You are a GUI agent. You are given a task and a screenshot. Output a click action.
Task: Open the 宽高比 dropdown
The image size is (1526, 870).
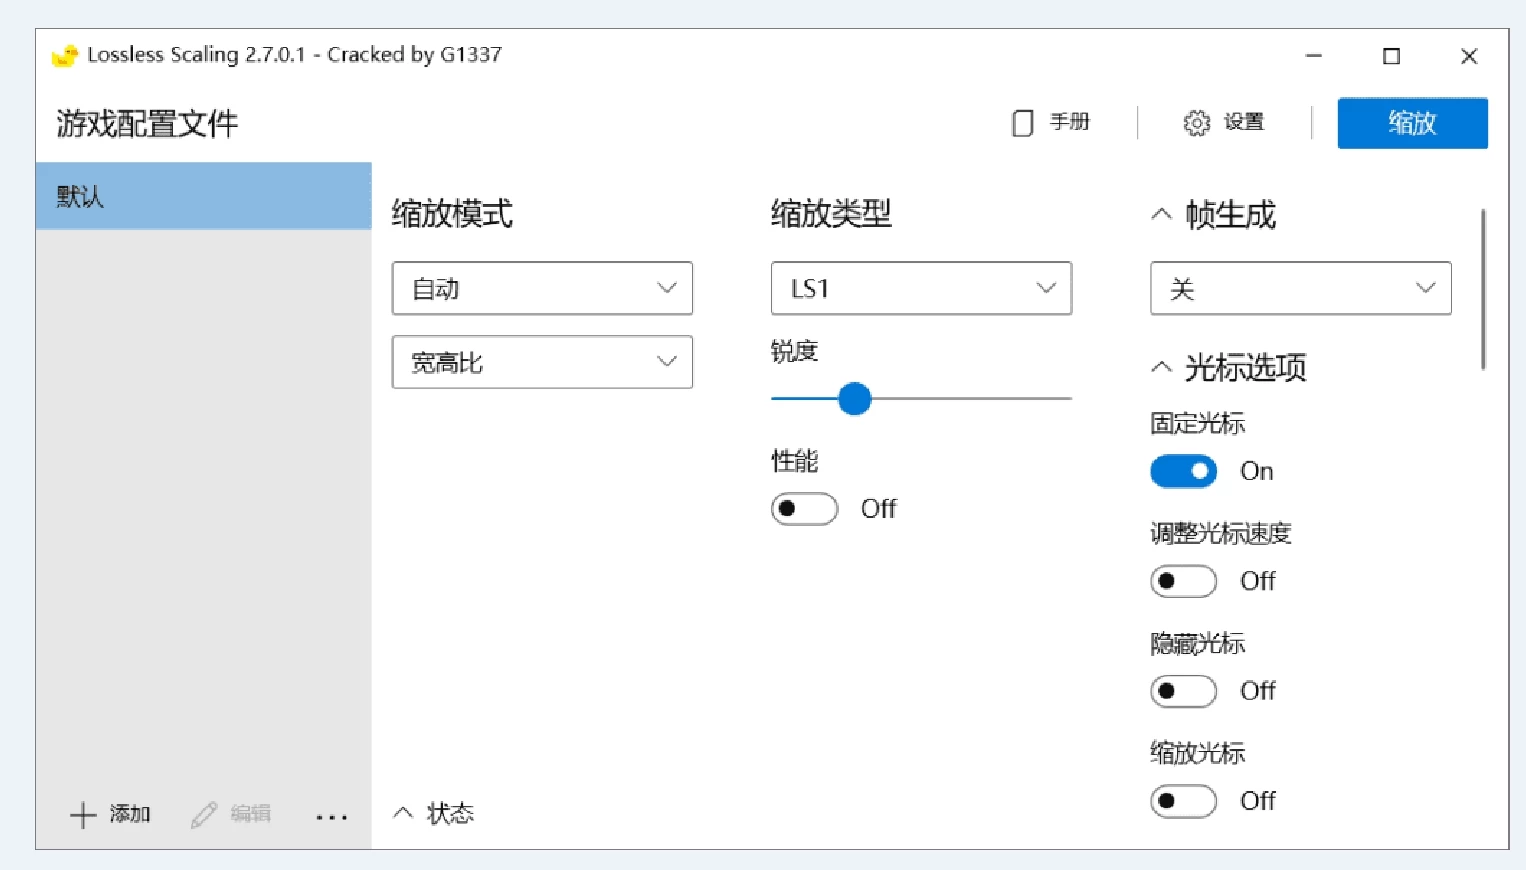(542, 362)
